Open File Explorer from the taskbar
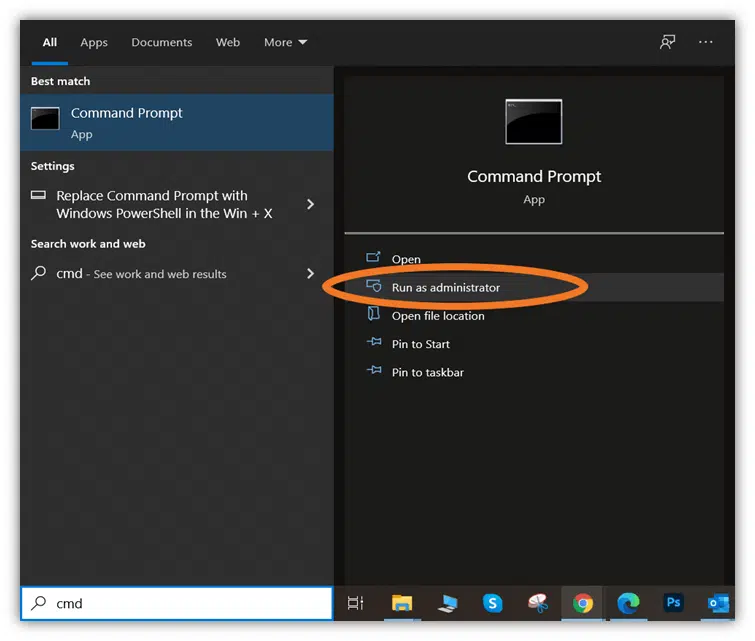The height and width of the screenshot is (641, 755). coord(402,603)
